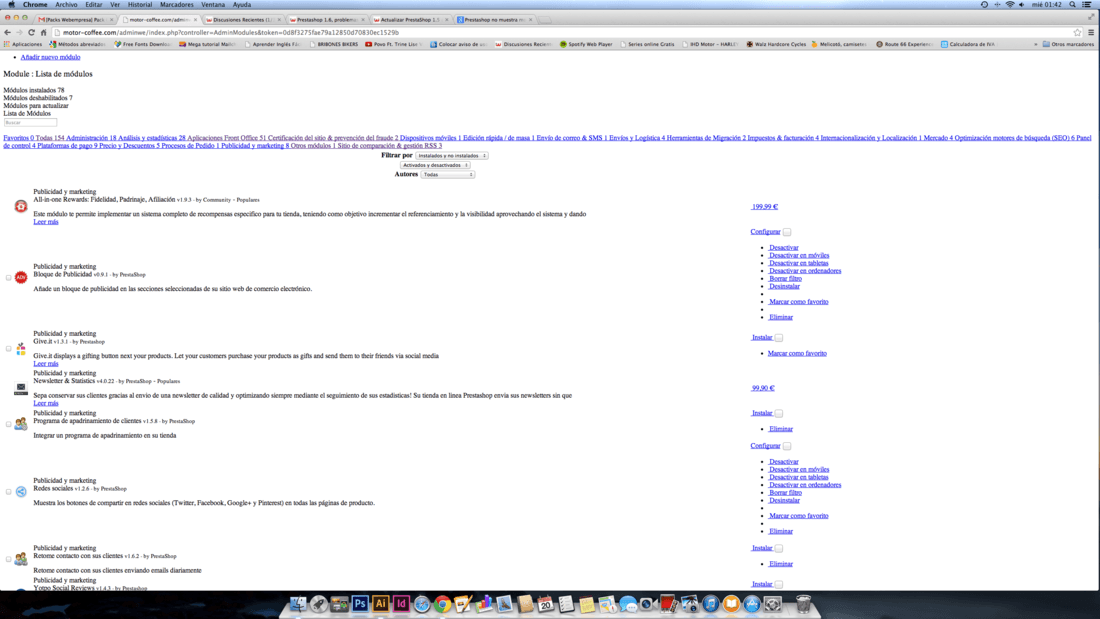This screenshot has height=619, width=1100.
Task: Click the 'Buscar' module search field
Action: 29,122
